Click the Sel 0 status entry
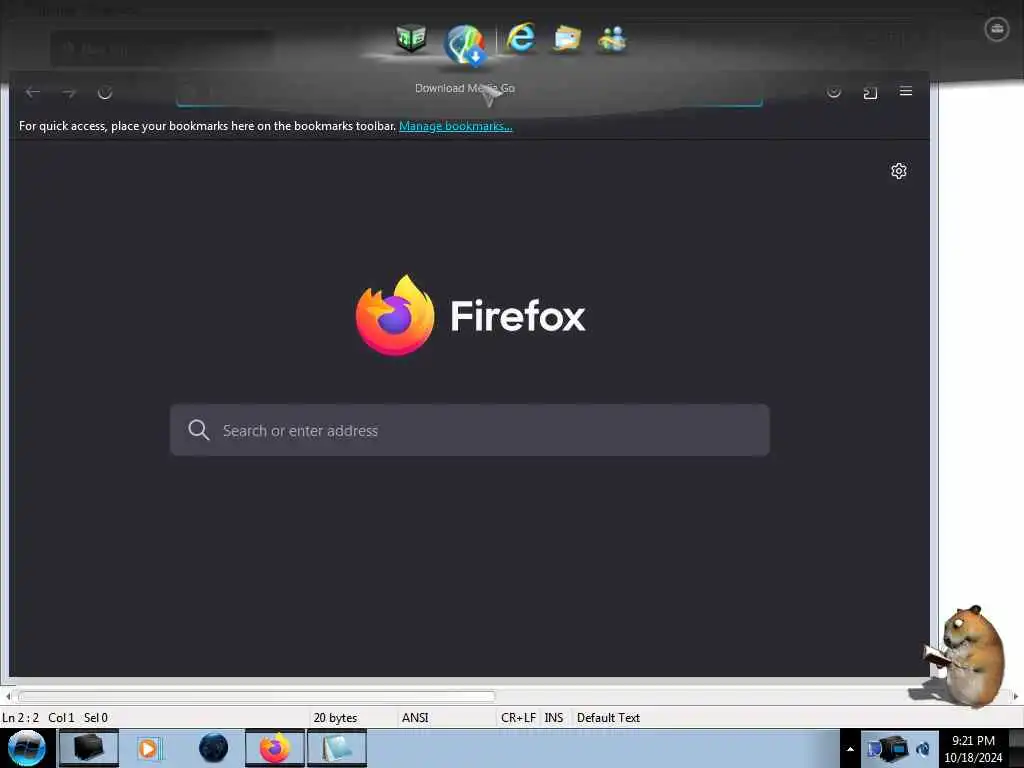The width and height of the screenshot is (1024, 768). pyautogui.click(x=95, y=718)
